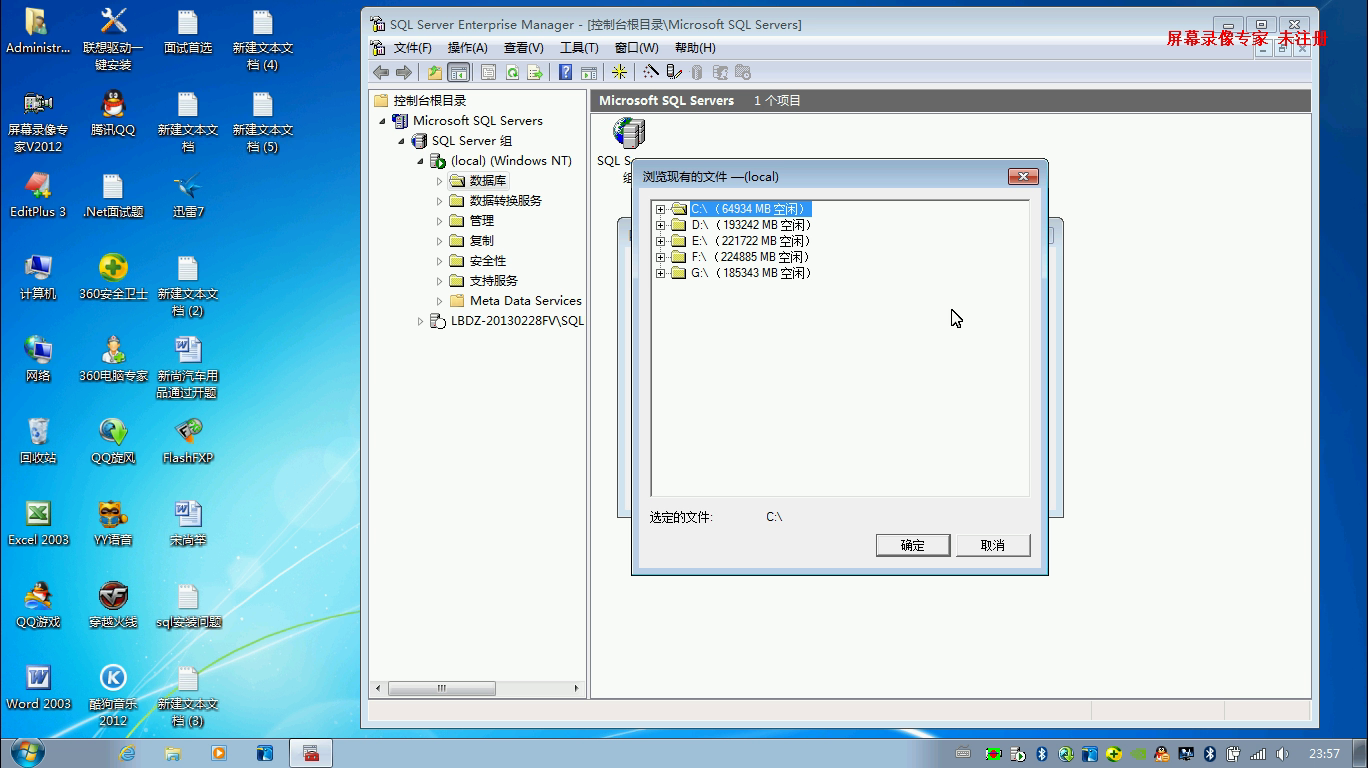Collapse the SQL Server 组 node
Image resolution: width=1368 pixels, height=768 pixels.
tap(402, 141)
